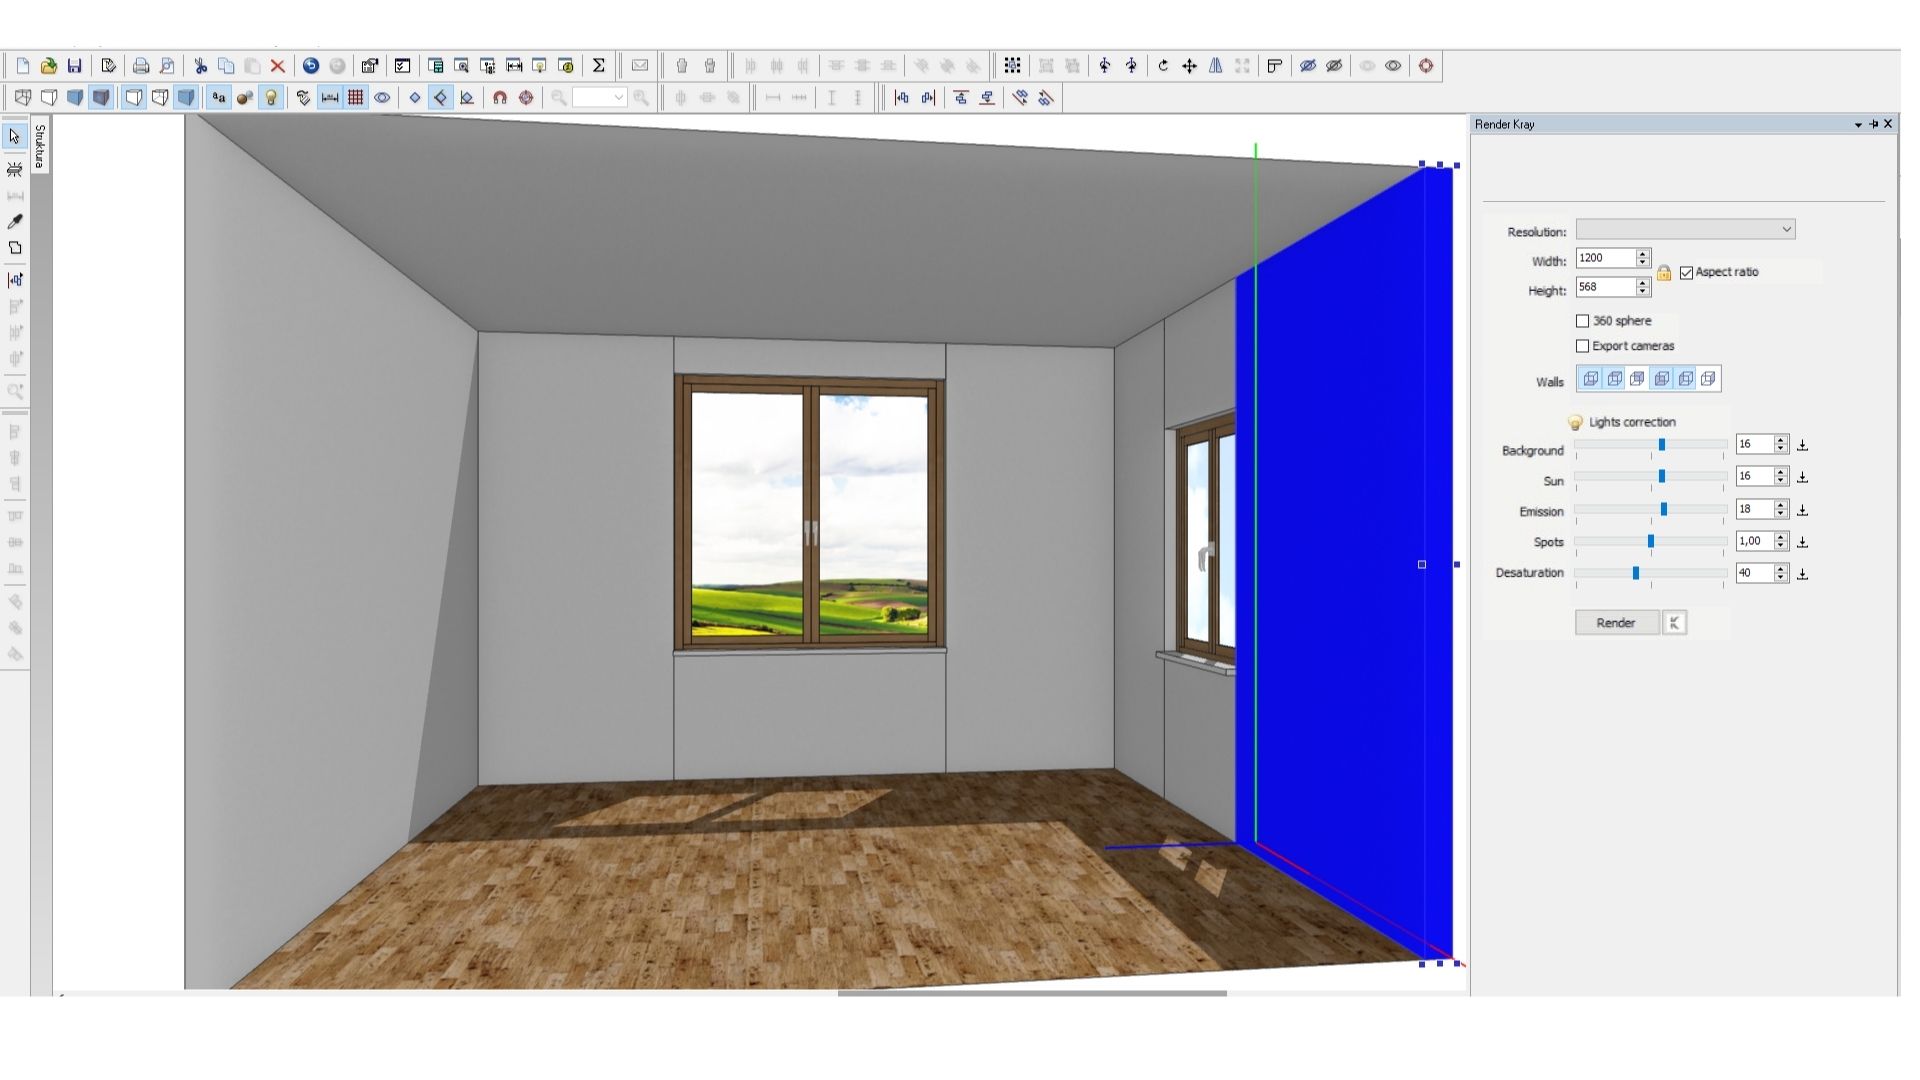Click the blue undo arrow icon
This screenshot has width=1920, height=1080.
click(x=311, y=66)
